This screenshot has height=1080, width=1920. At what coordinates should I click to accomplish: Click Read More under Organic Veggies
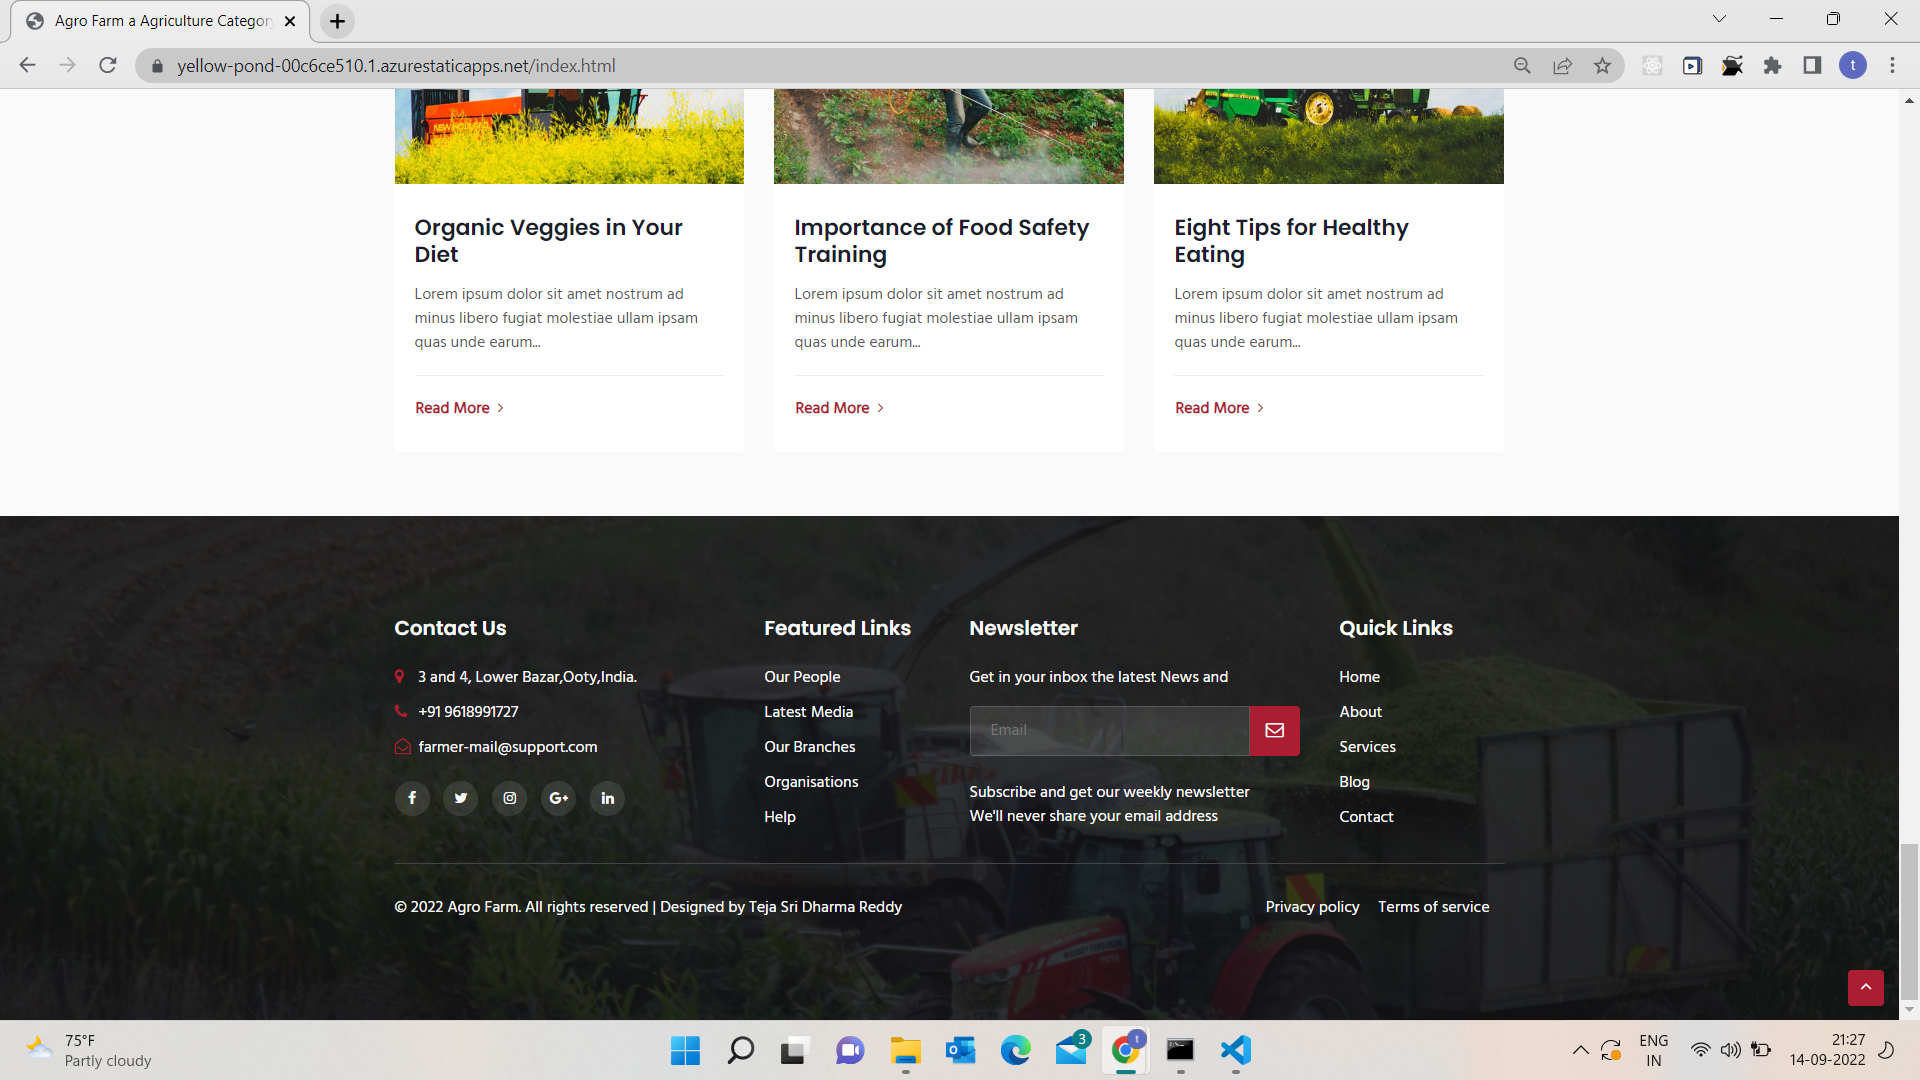[x=460, y=408]
